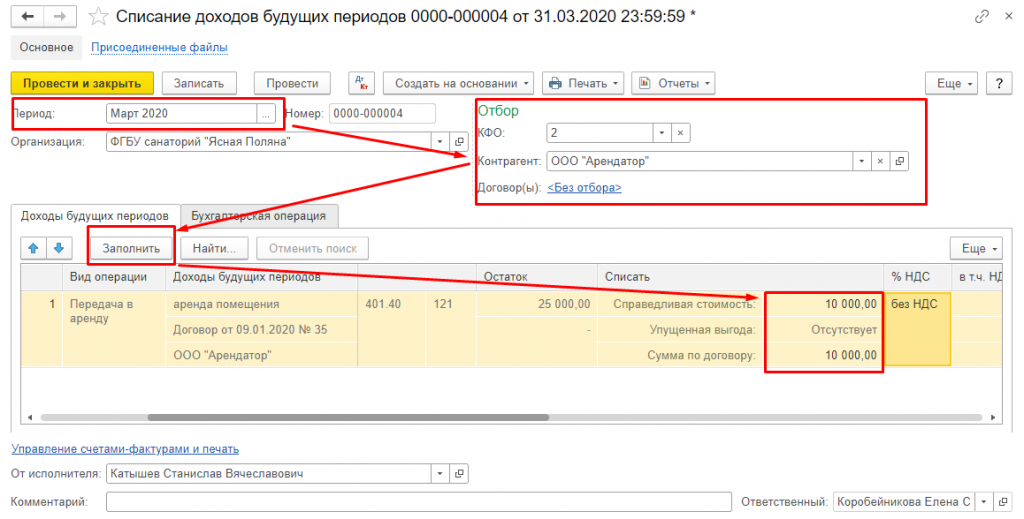Move row up with blue arrow
Image resolution: width=1024 pixels, height=519 pixels.
pos(33,248)
